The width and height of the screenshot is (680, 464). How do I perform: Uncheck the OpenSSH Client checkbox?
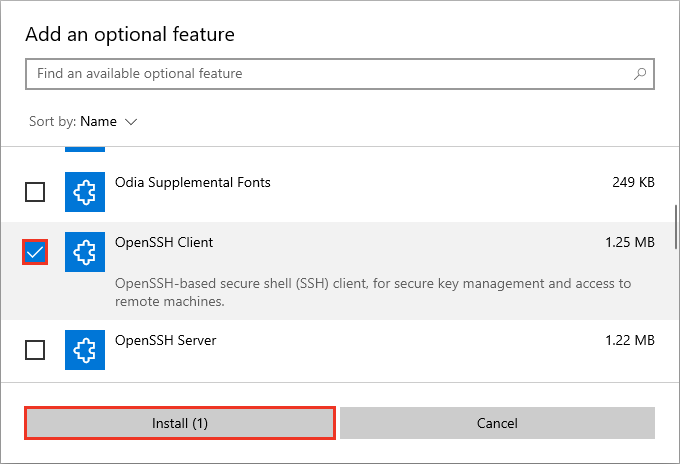click(x=35, y=252)
